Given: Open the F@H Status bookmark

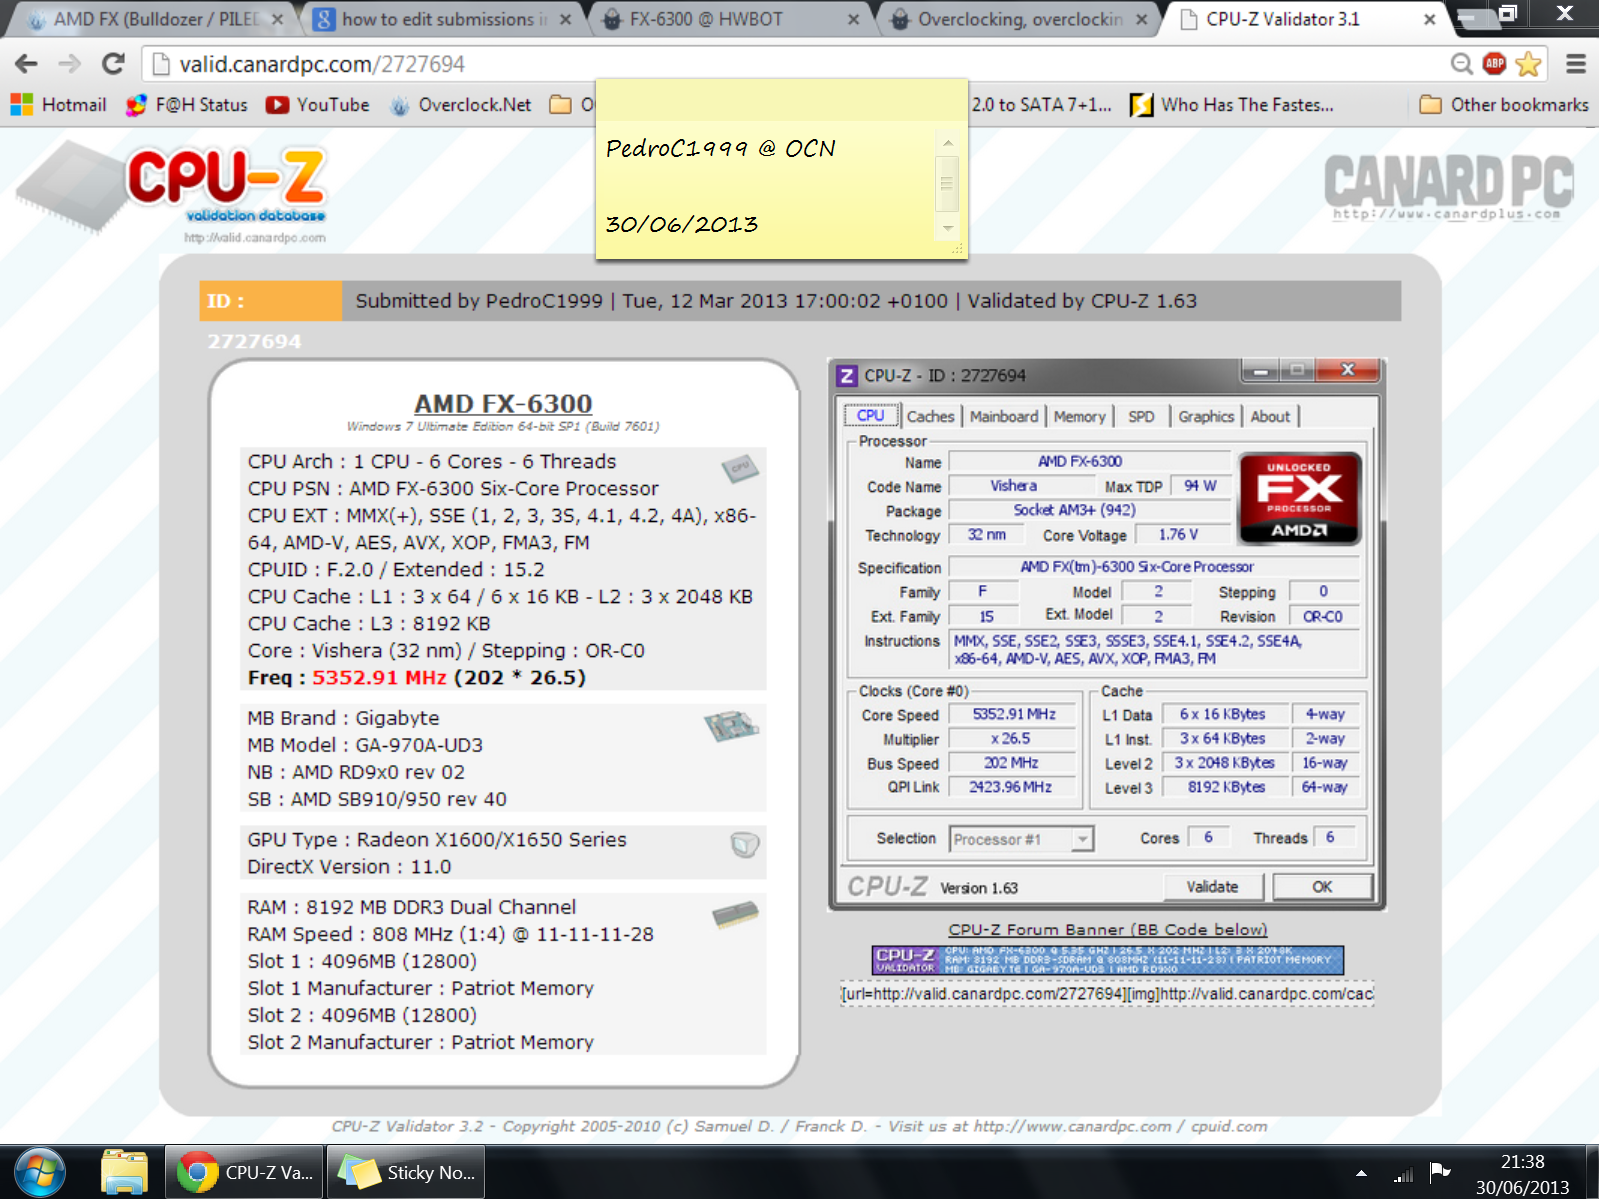Looking at the screenshot, I should 187,105.
